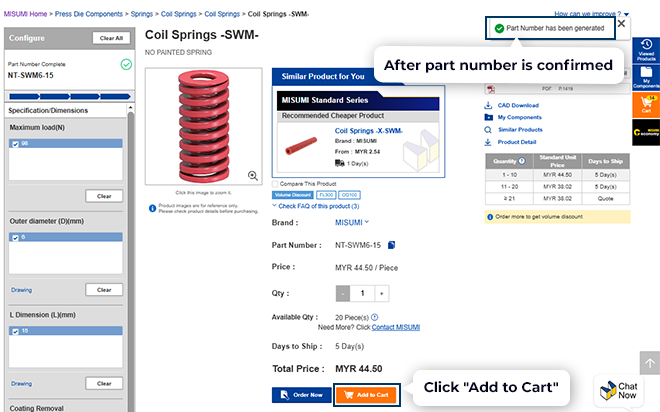
Task: Open the Product Detail link
Action: click(x=517, y=142)
